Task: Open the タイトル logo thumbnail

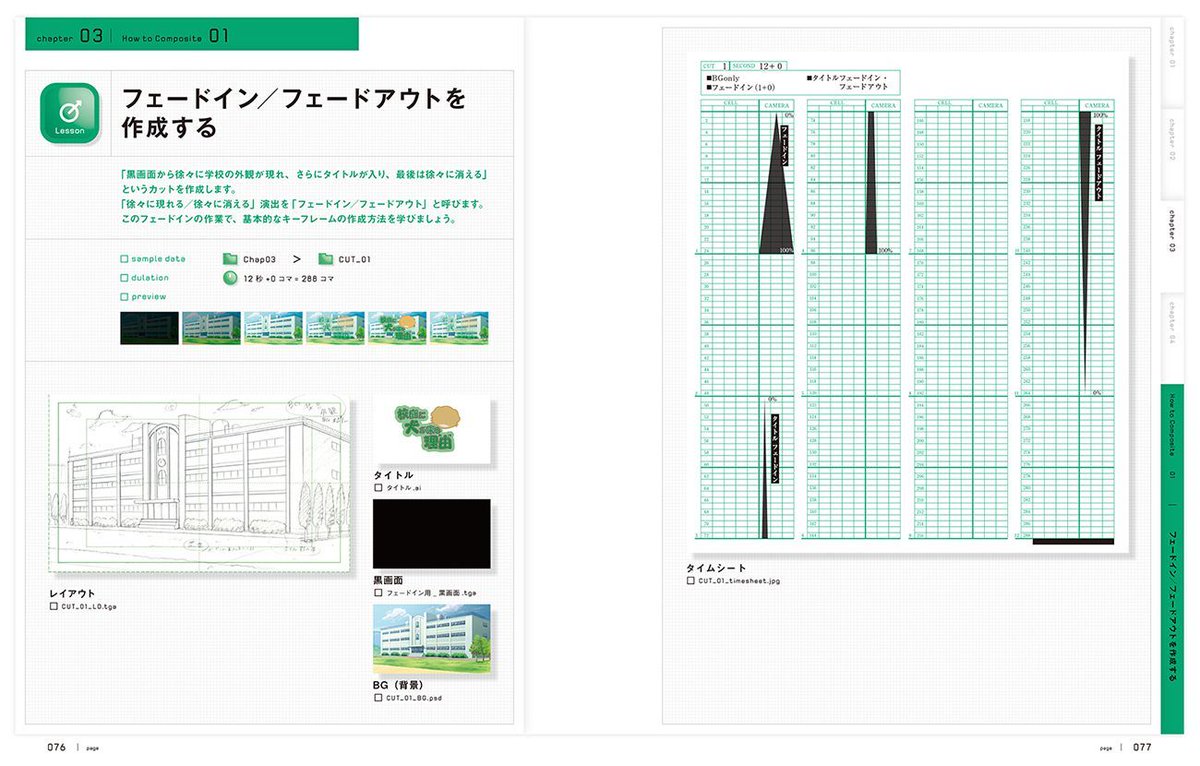Action: click(x=432, y=428)
